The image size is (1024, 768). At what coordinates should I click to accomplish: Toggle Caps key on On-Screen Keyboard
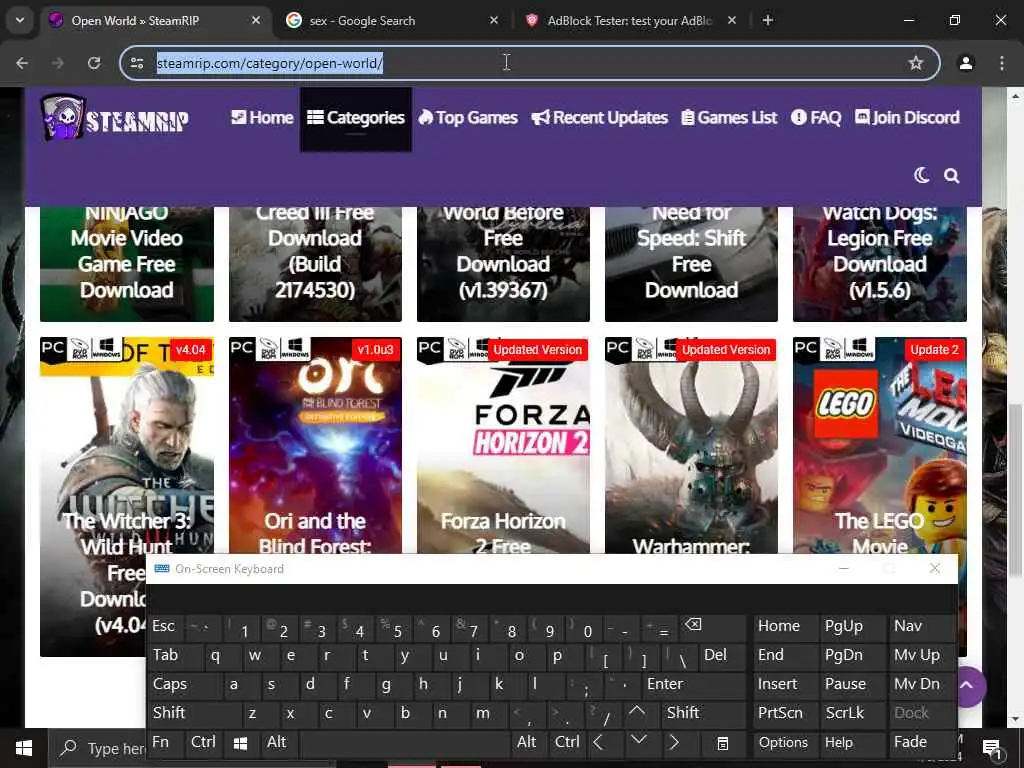coord(184,684)
